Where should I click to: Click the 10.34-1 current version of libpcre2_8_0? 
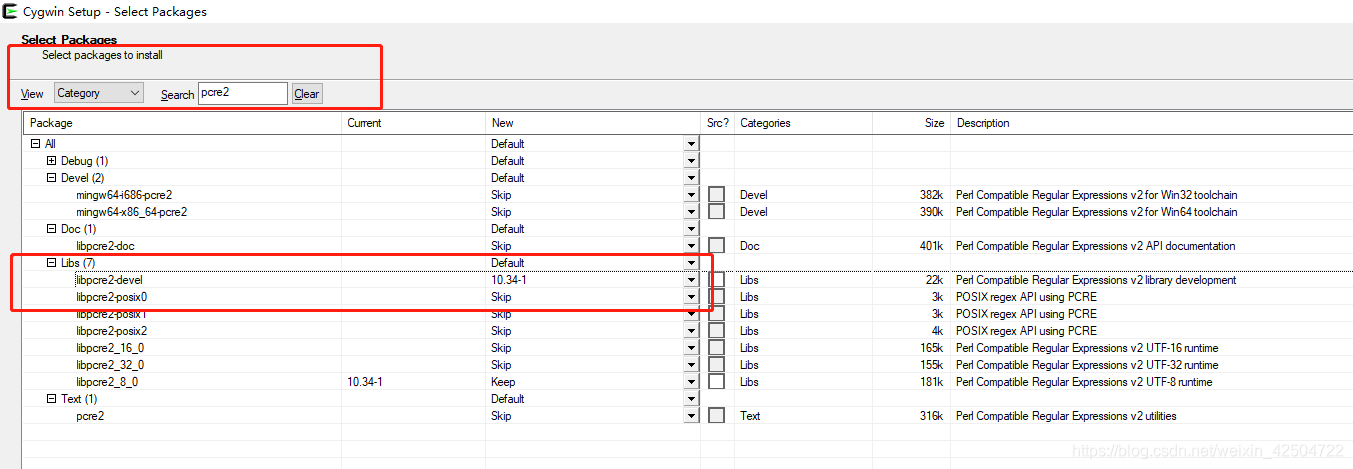pyautogui.click(x=365, y=382)
